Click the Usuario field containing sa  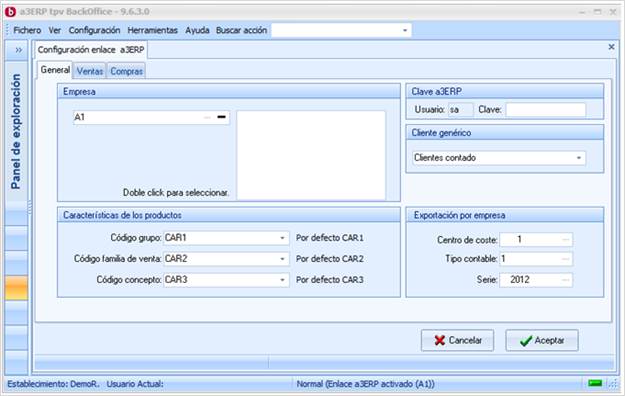(461, 110)
